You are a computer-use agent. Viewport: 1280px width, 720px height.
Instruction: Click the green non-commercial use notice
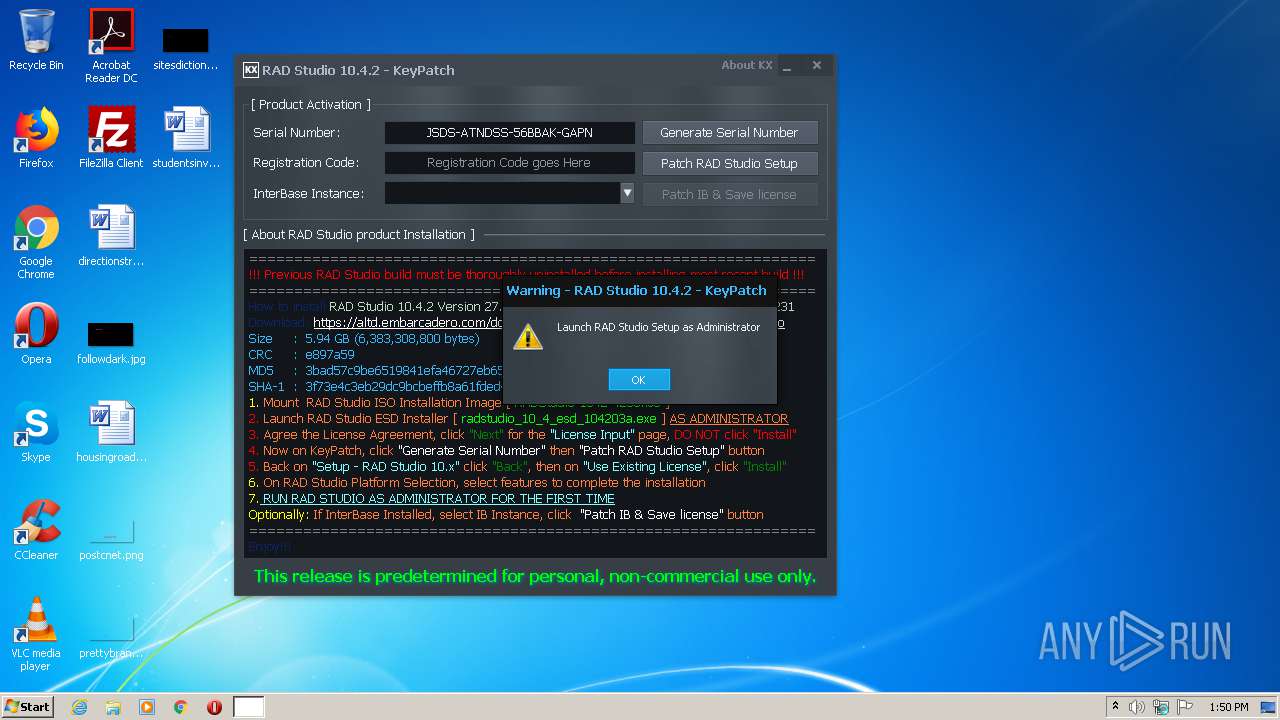pos(535,576)
